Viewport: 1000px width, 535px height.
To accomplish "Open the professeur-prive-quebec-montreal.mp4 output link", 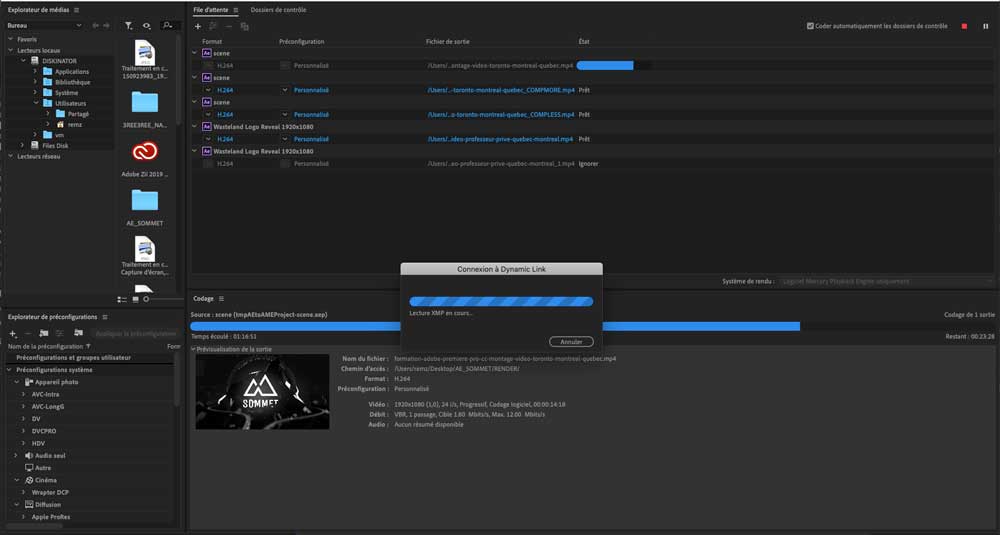I will point(500,139).
